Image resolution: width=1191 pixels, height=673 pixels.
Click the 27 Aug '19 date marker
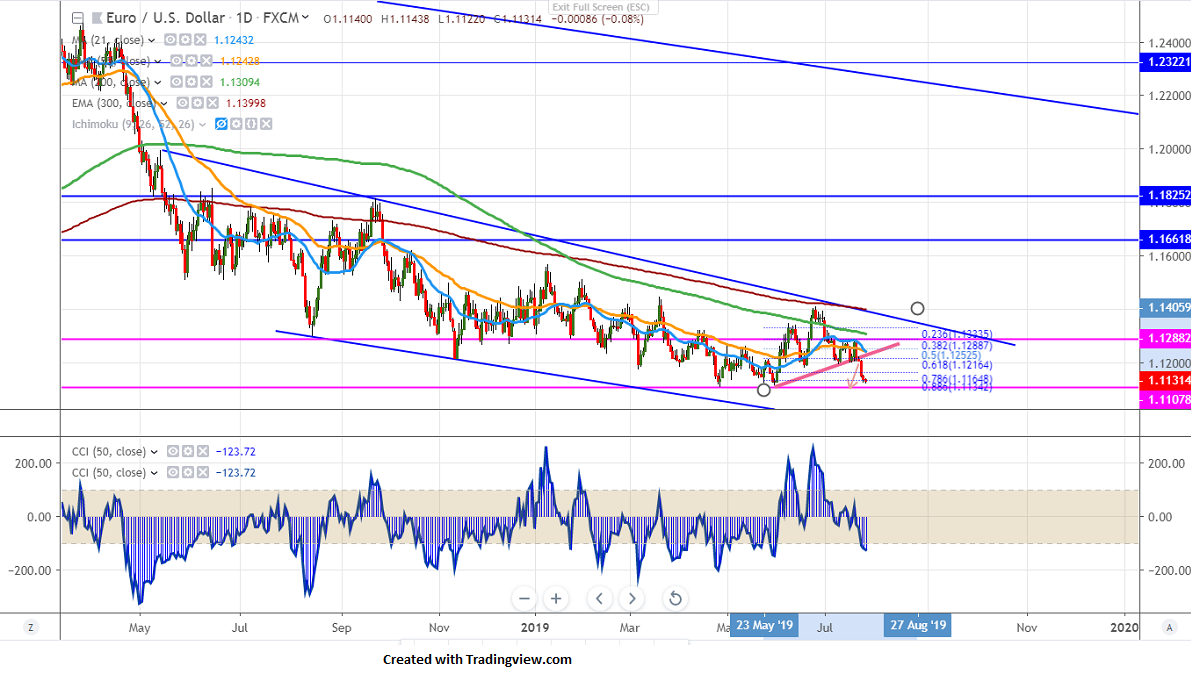[918, 626]
